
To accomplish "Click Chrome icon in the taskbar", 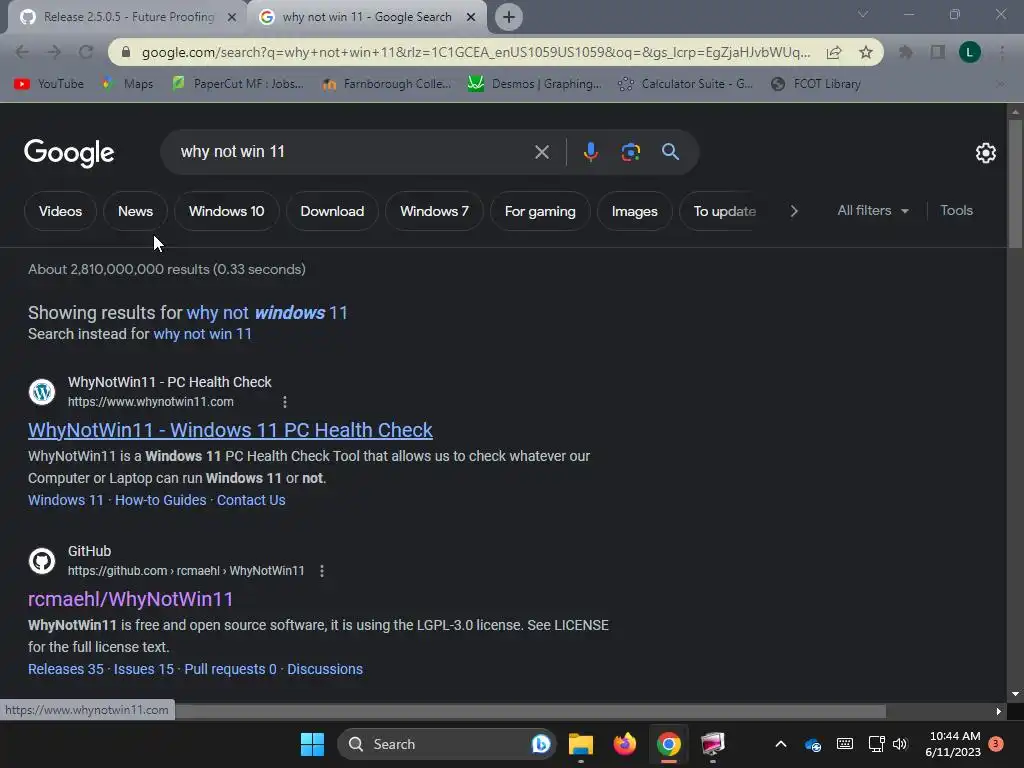I will tap(669, 744).
